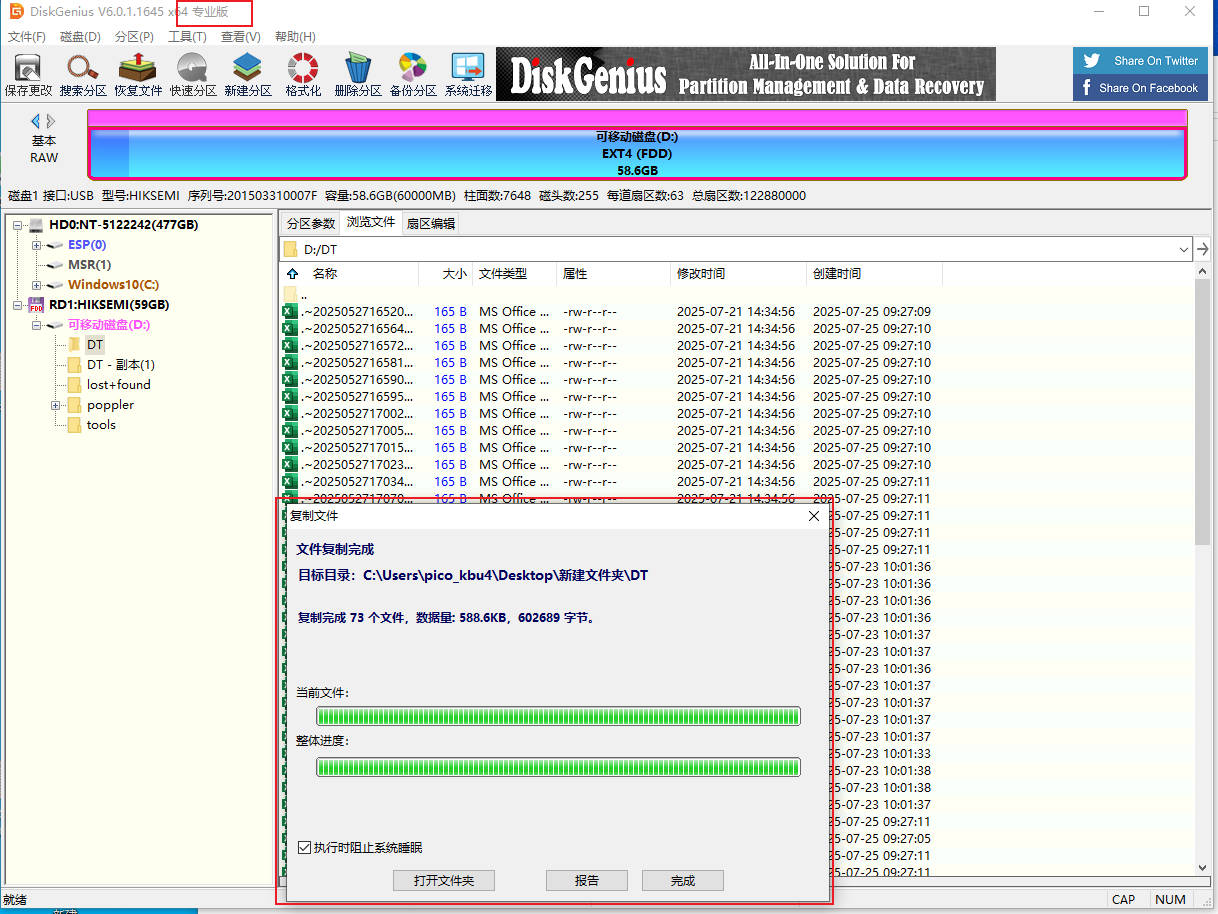Click the 当前文件 progress bar
Image resolution: width=1218 pixels, height=914 pixels.
tap(558, 716)
